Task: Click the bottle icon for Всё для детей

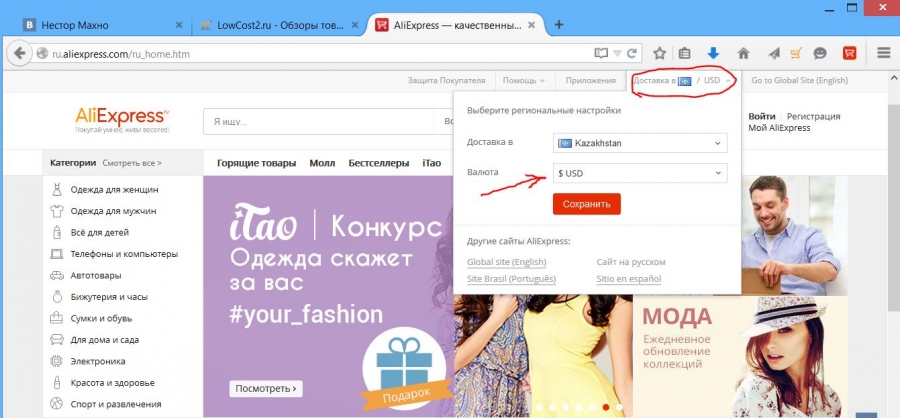Action: coord(56,233)
